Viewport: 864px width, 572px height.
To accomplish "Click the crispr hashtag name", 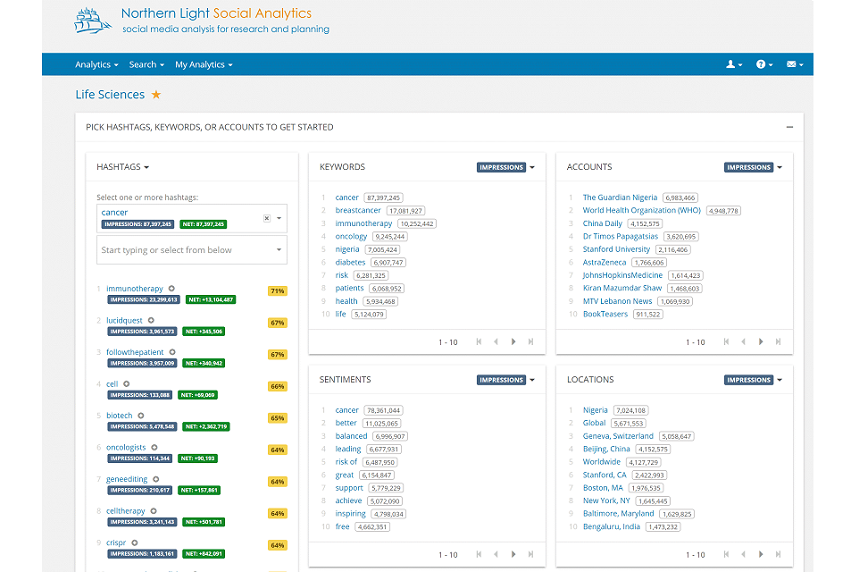I will (116, 543).
